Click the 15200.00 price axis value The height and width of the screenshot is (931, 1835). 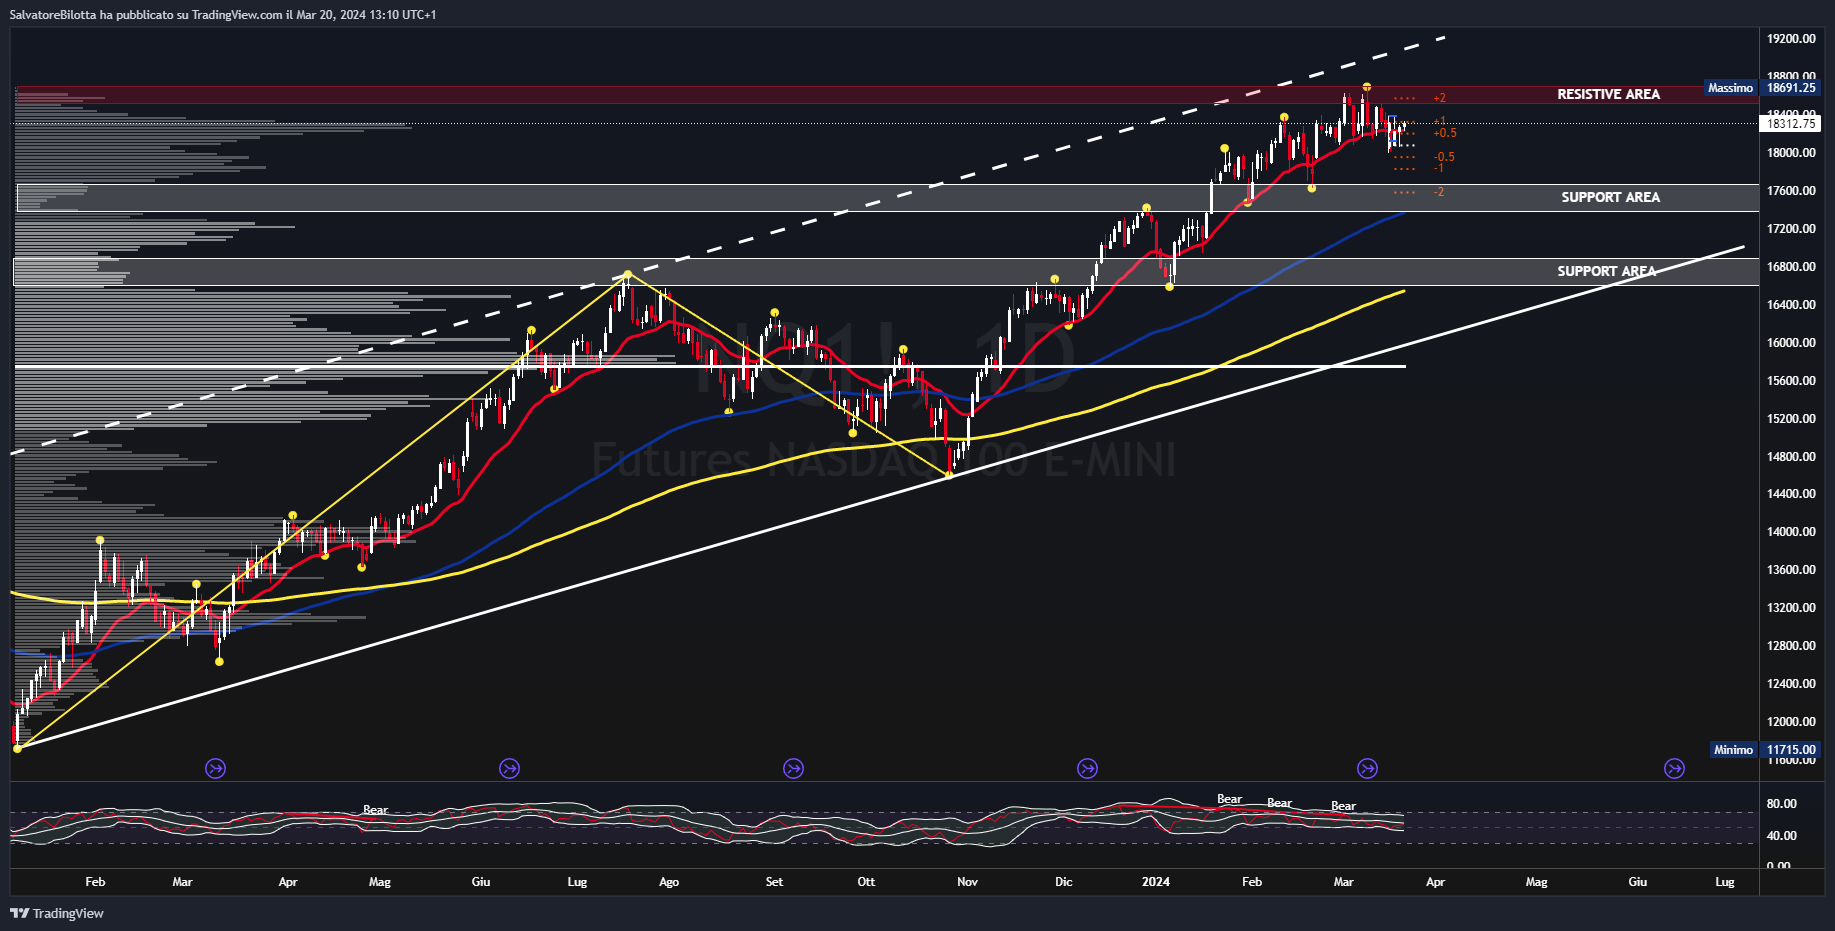tap(1791, 419)
